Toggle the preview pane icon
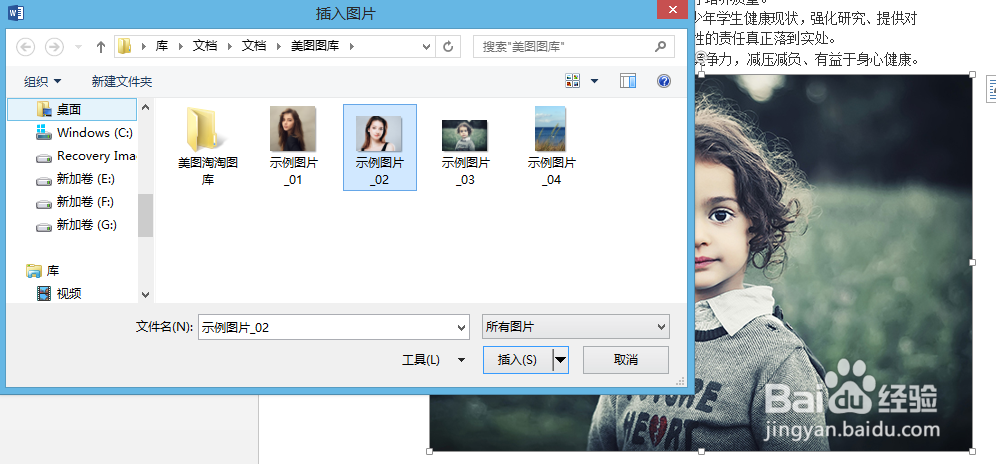This screenshot has height=464, width=996. [628, 81]
